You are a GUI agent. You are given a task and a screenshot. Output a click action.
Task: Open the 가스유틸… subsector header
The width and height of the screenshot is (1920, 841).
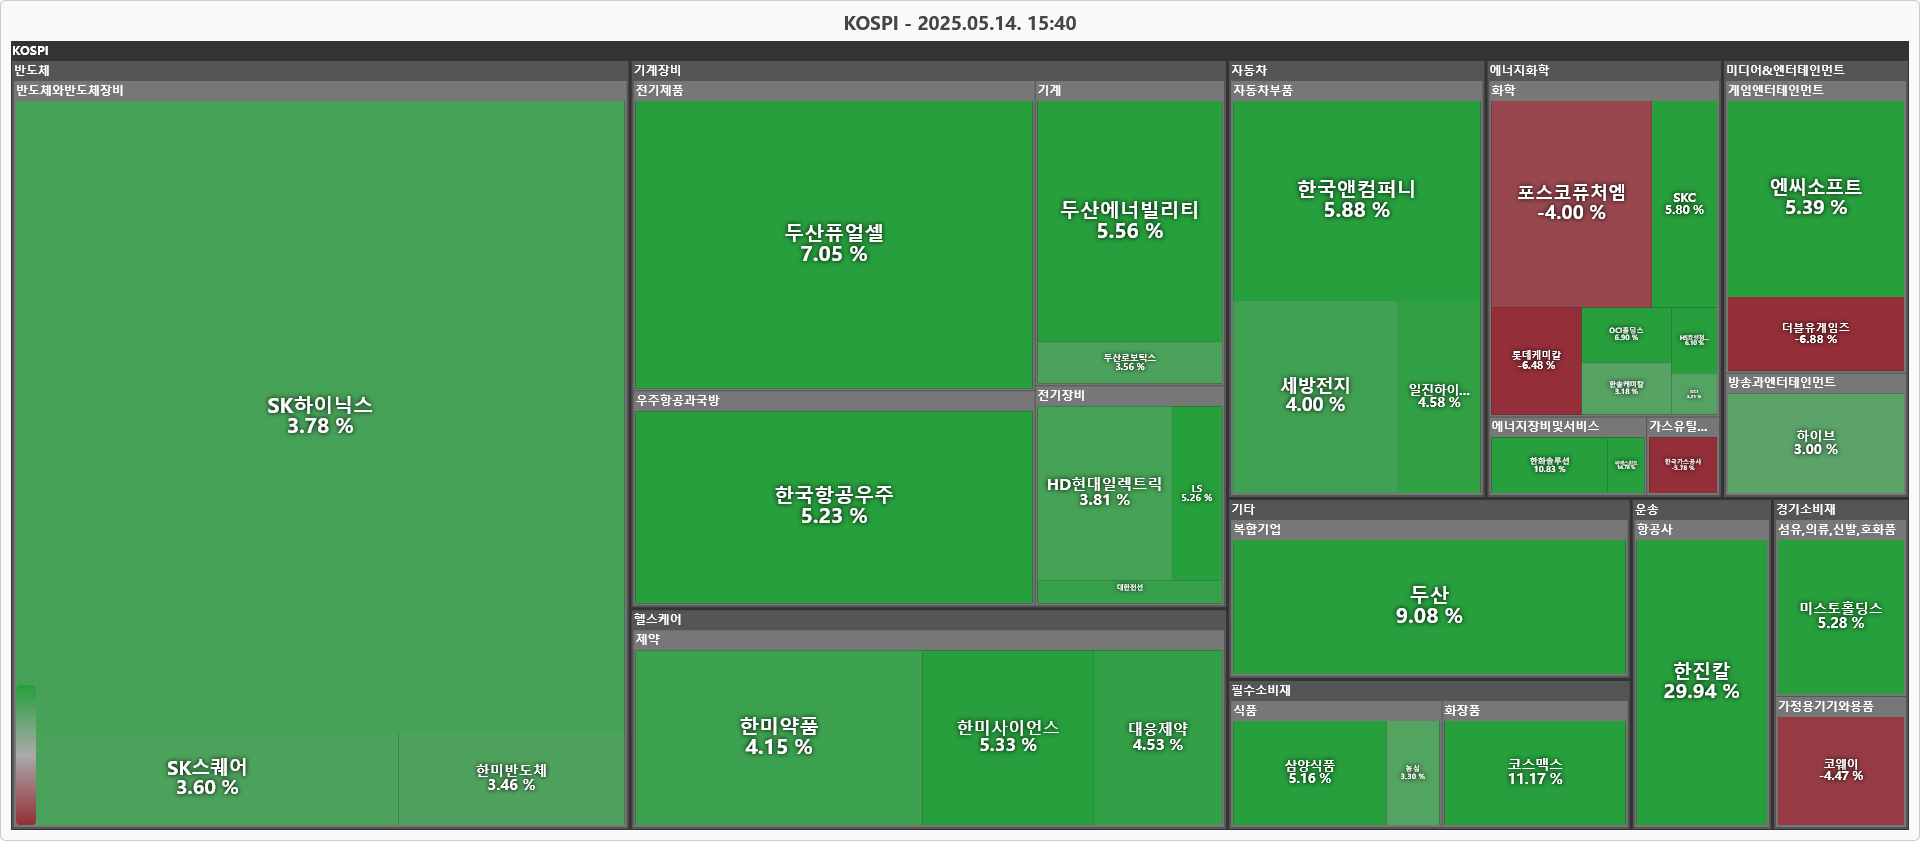tap(1683, 426)
